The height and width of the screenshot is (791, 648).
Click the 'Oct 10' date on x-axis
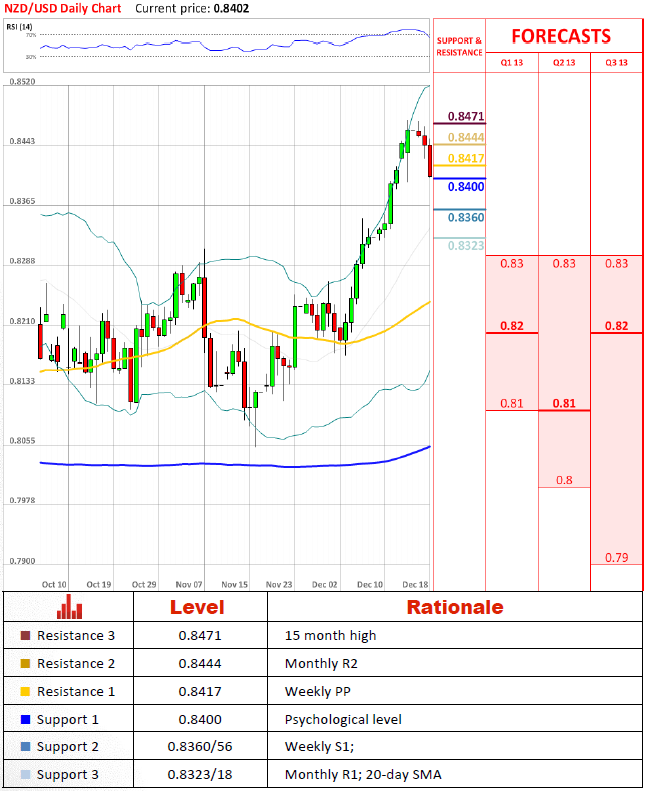(54, 585)
